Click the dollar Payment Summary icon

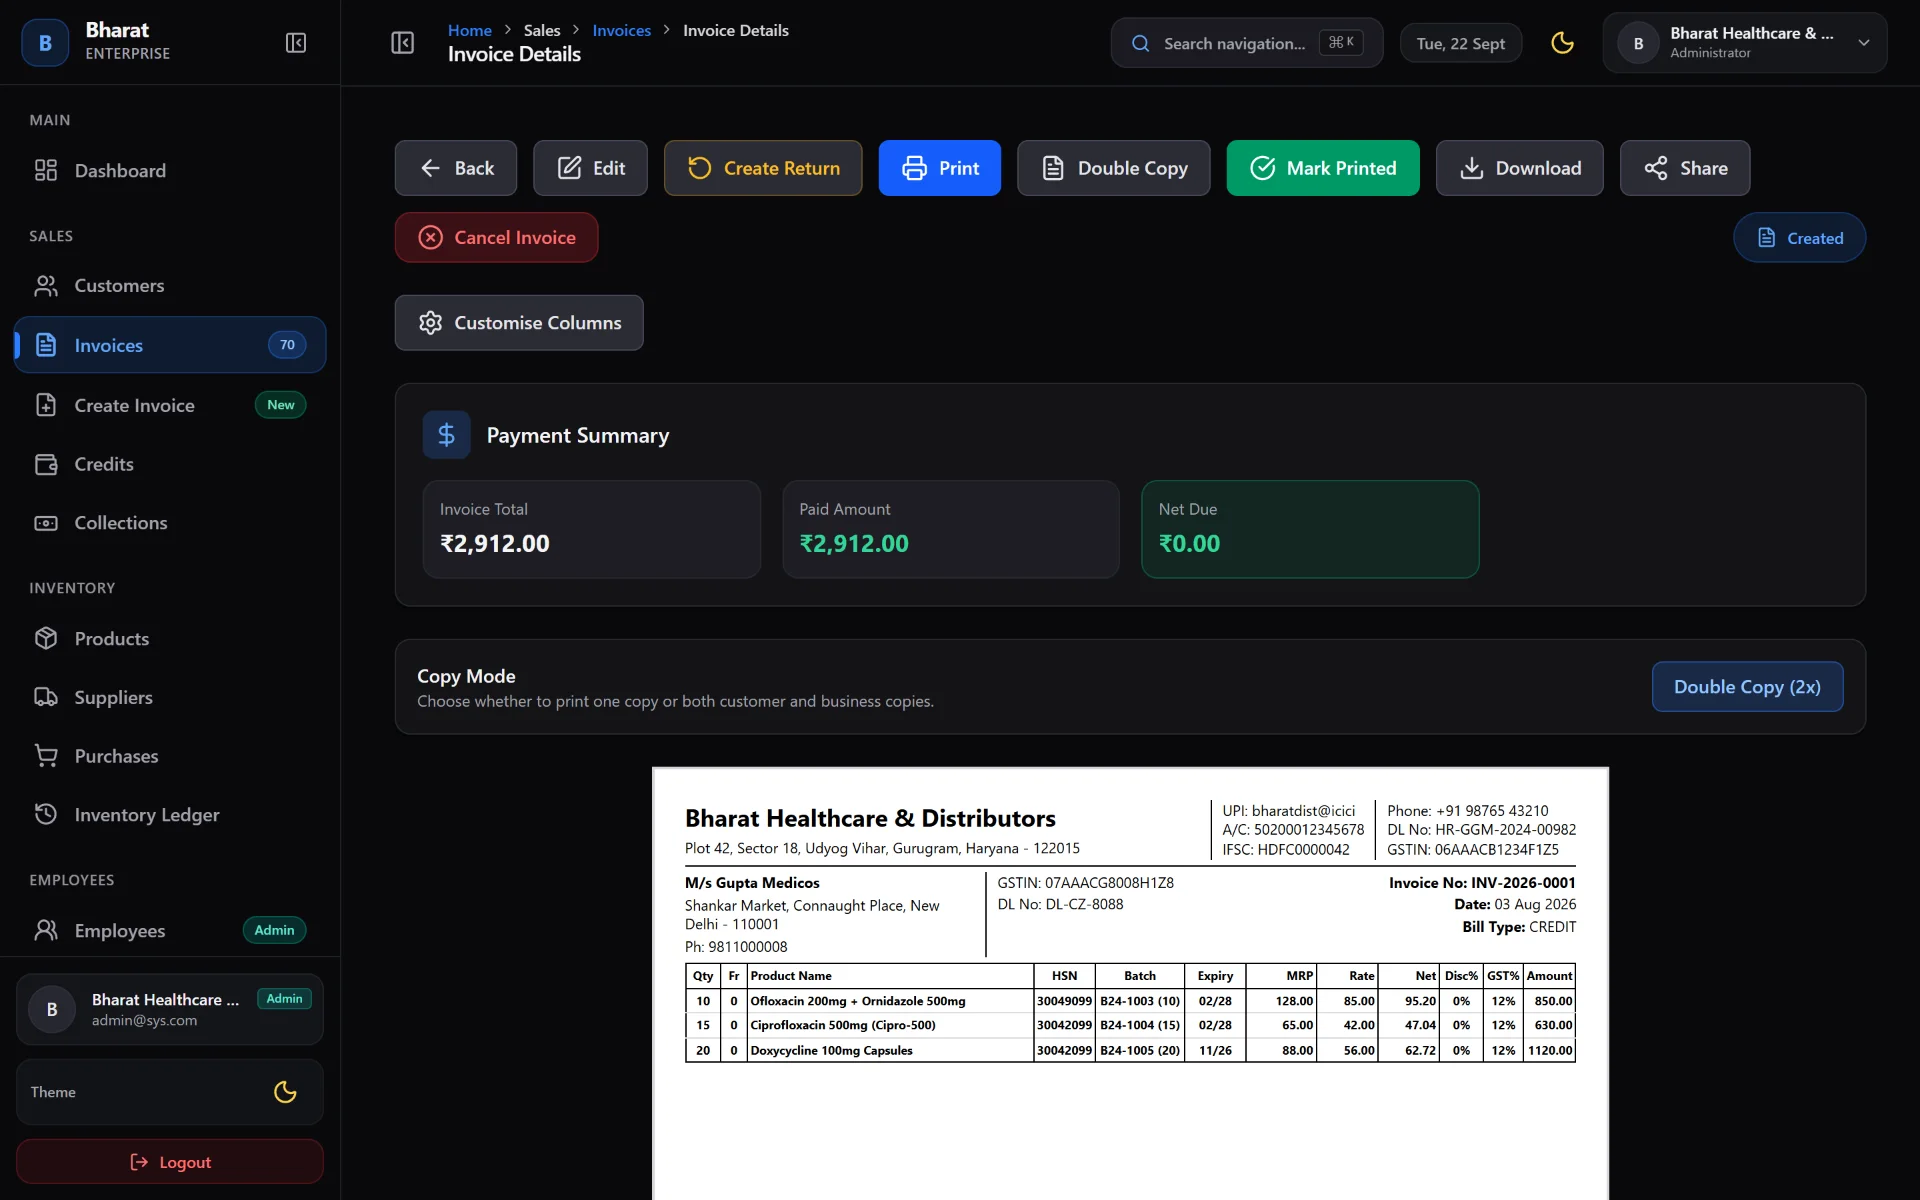pyautogui.click(x=446, y=435)
